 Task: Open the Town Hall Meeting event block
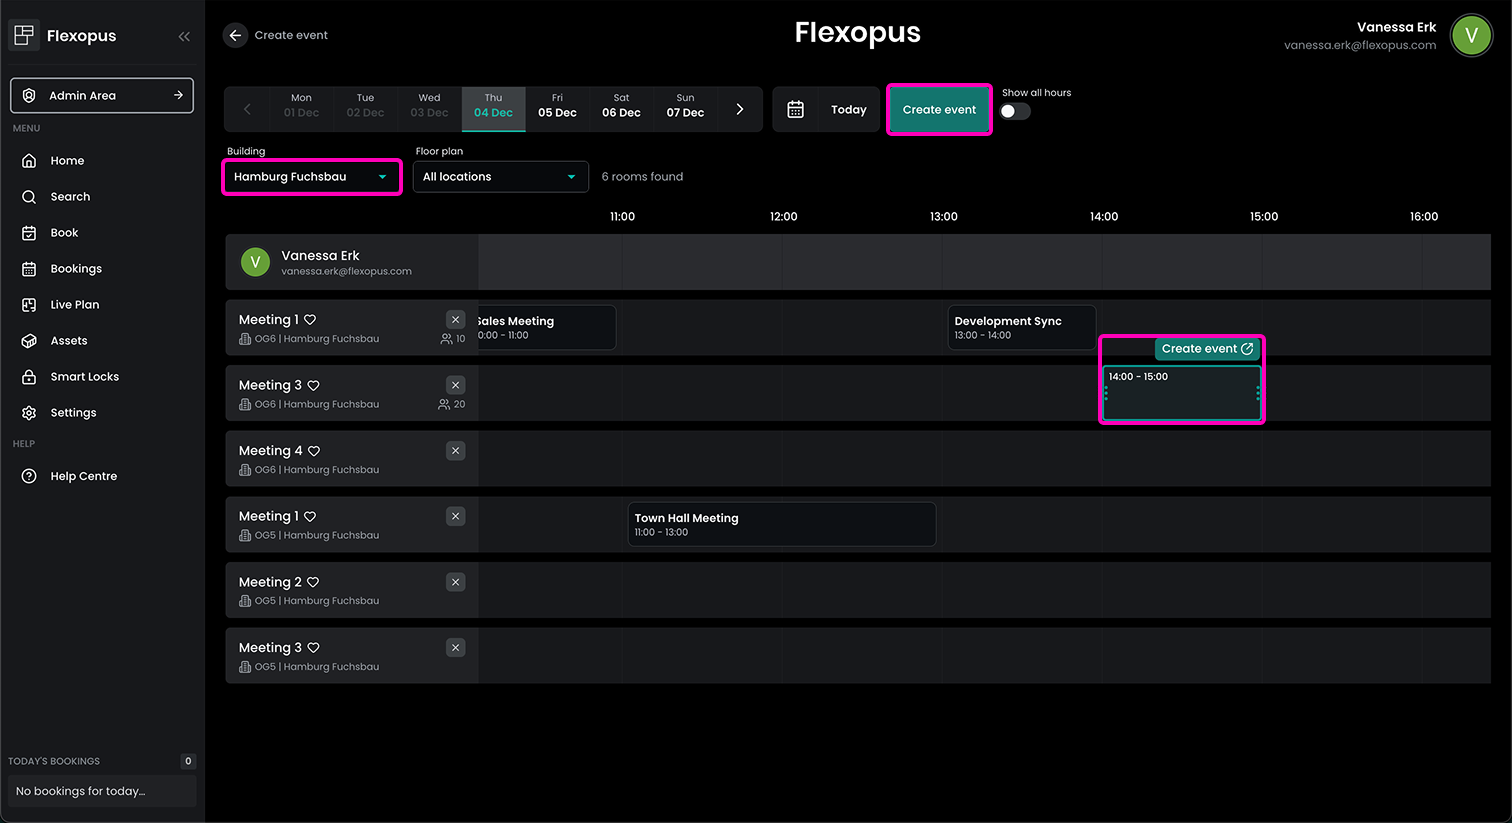point(781,524)
